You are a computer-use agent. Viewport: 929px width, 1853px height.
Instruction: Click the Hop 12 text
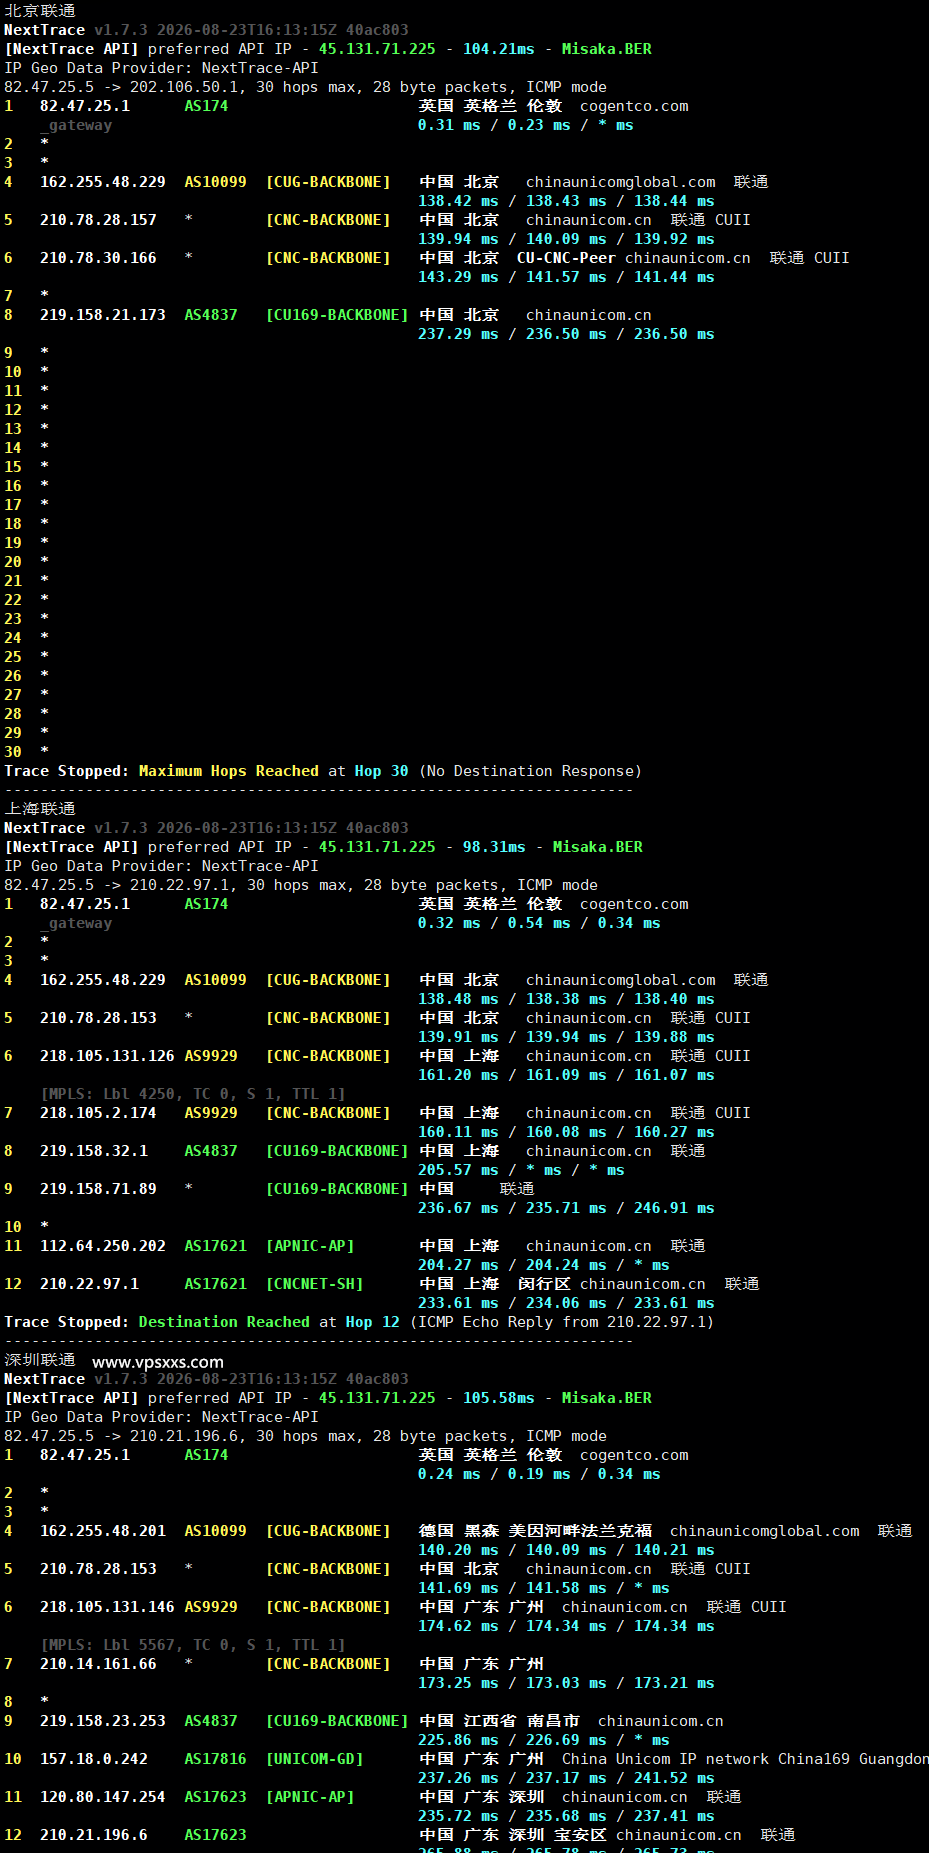(372, 1322)
